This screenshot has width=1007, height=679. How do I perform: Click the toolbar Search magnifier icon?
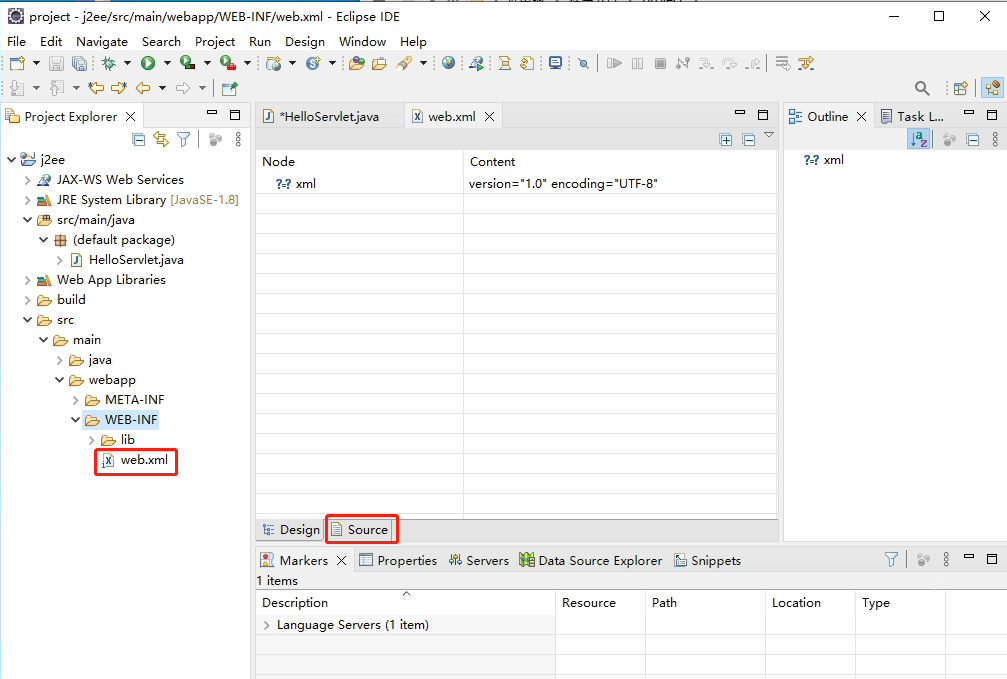(922, 88)
